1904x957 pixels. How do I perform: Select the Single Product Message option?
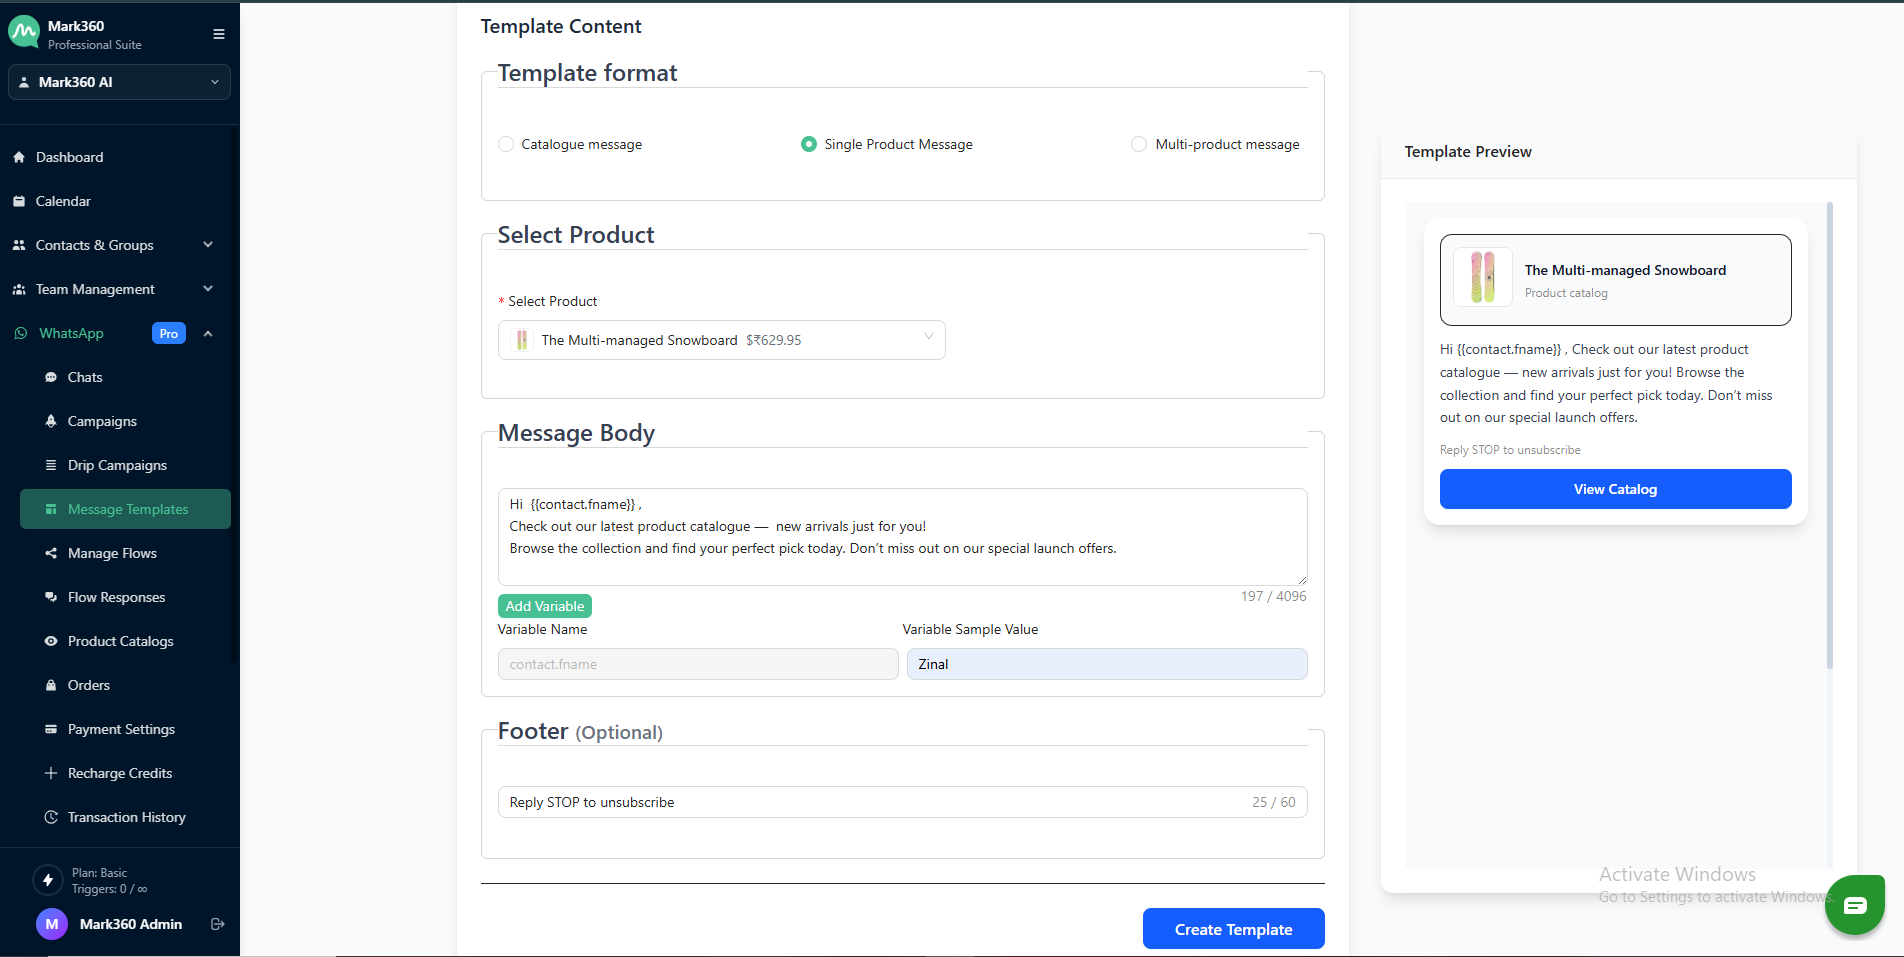pyautogui.click(x=809, y=144)
